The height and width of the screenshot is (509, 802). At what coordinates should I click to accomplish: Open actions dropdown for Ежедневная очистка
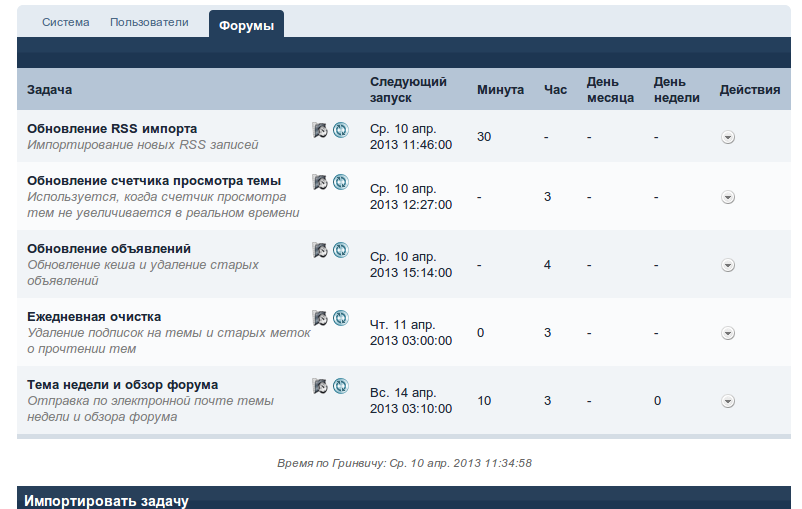[x=728, y=333]
